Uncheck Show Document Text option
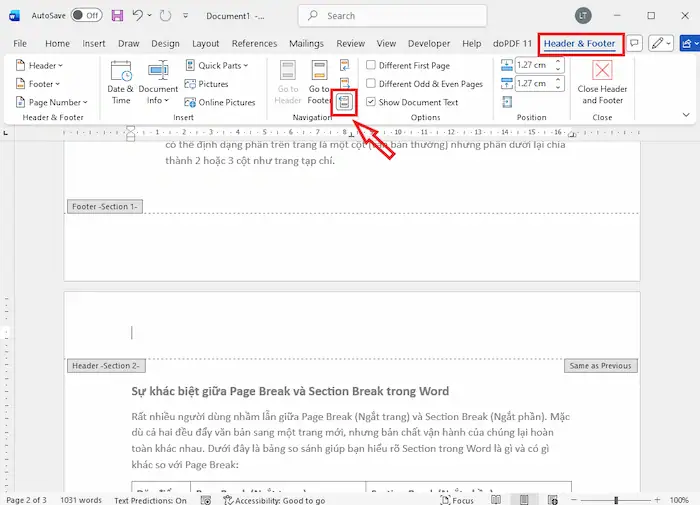Viewport: 700px width, 505px height. pyautogui.click(x=371, y=102)
